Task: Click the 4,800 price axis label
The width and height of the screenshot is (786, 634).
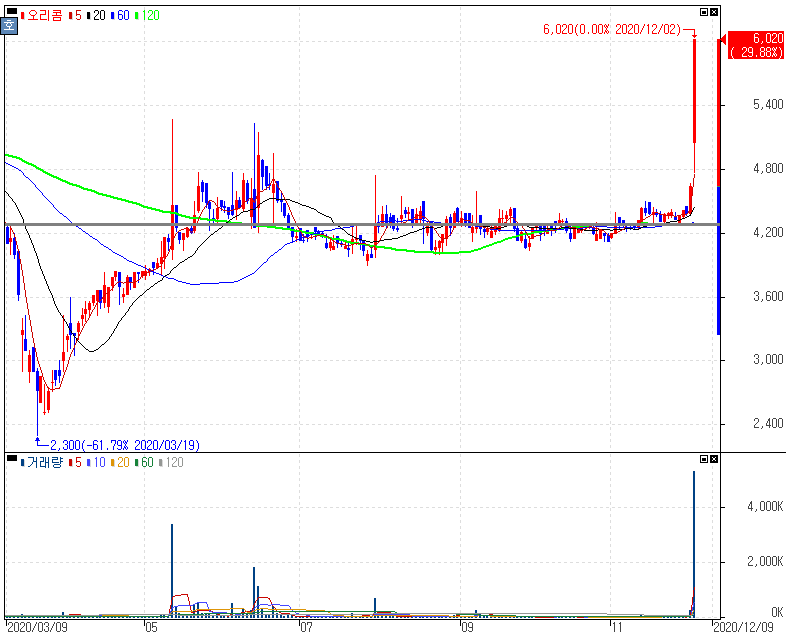Action: (x=768, y=168)
